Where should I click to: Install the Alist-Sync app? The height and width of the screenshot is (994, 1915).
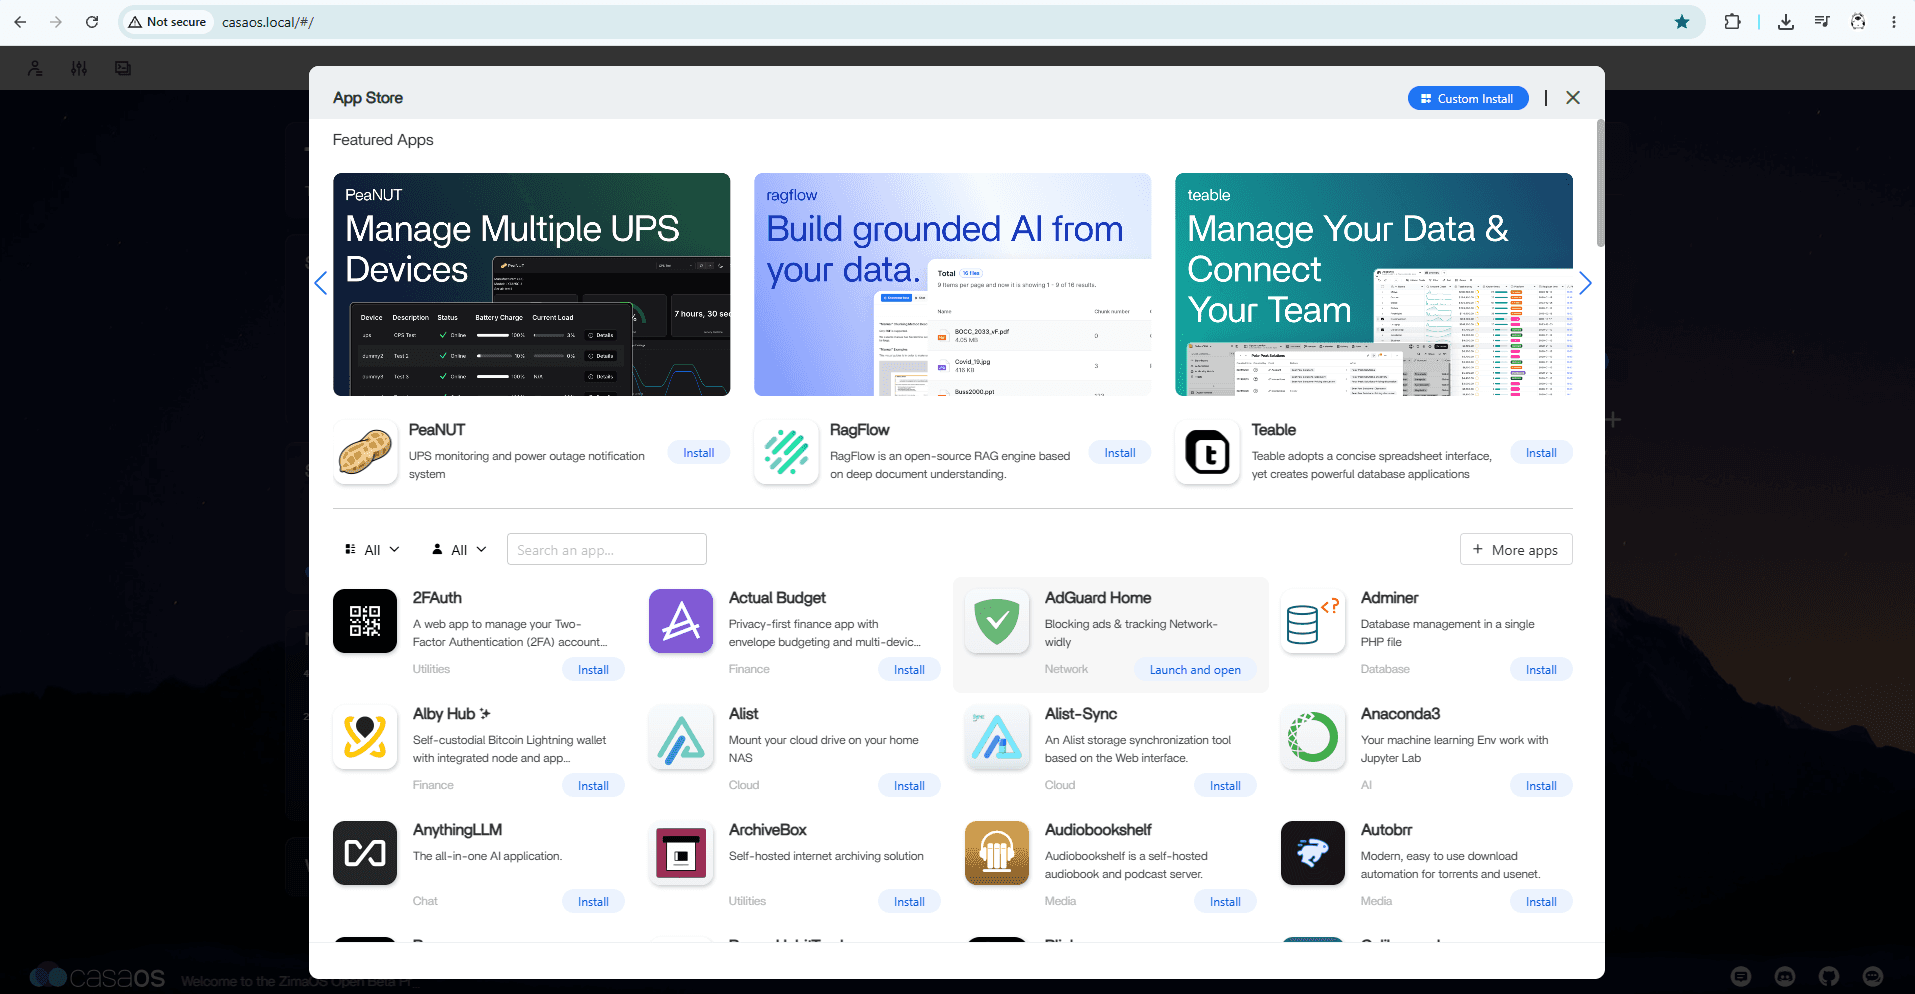[1225, 786]
